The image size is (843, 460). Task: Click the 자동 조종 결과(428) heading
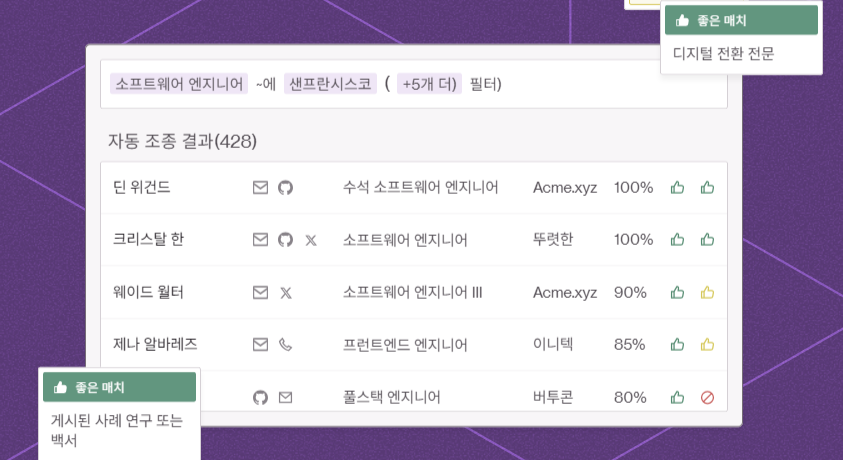178,141
